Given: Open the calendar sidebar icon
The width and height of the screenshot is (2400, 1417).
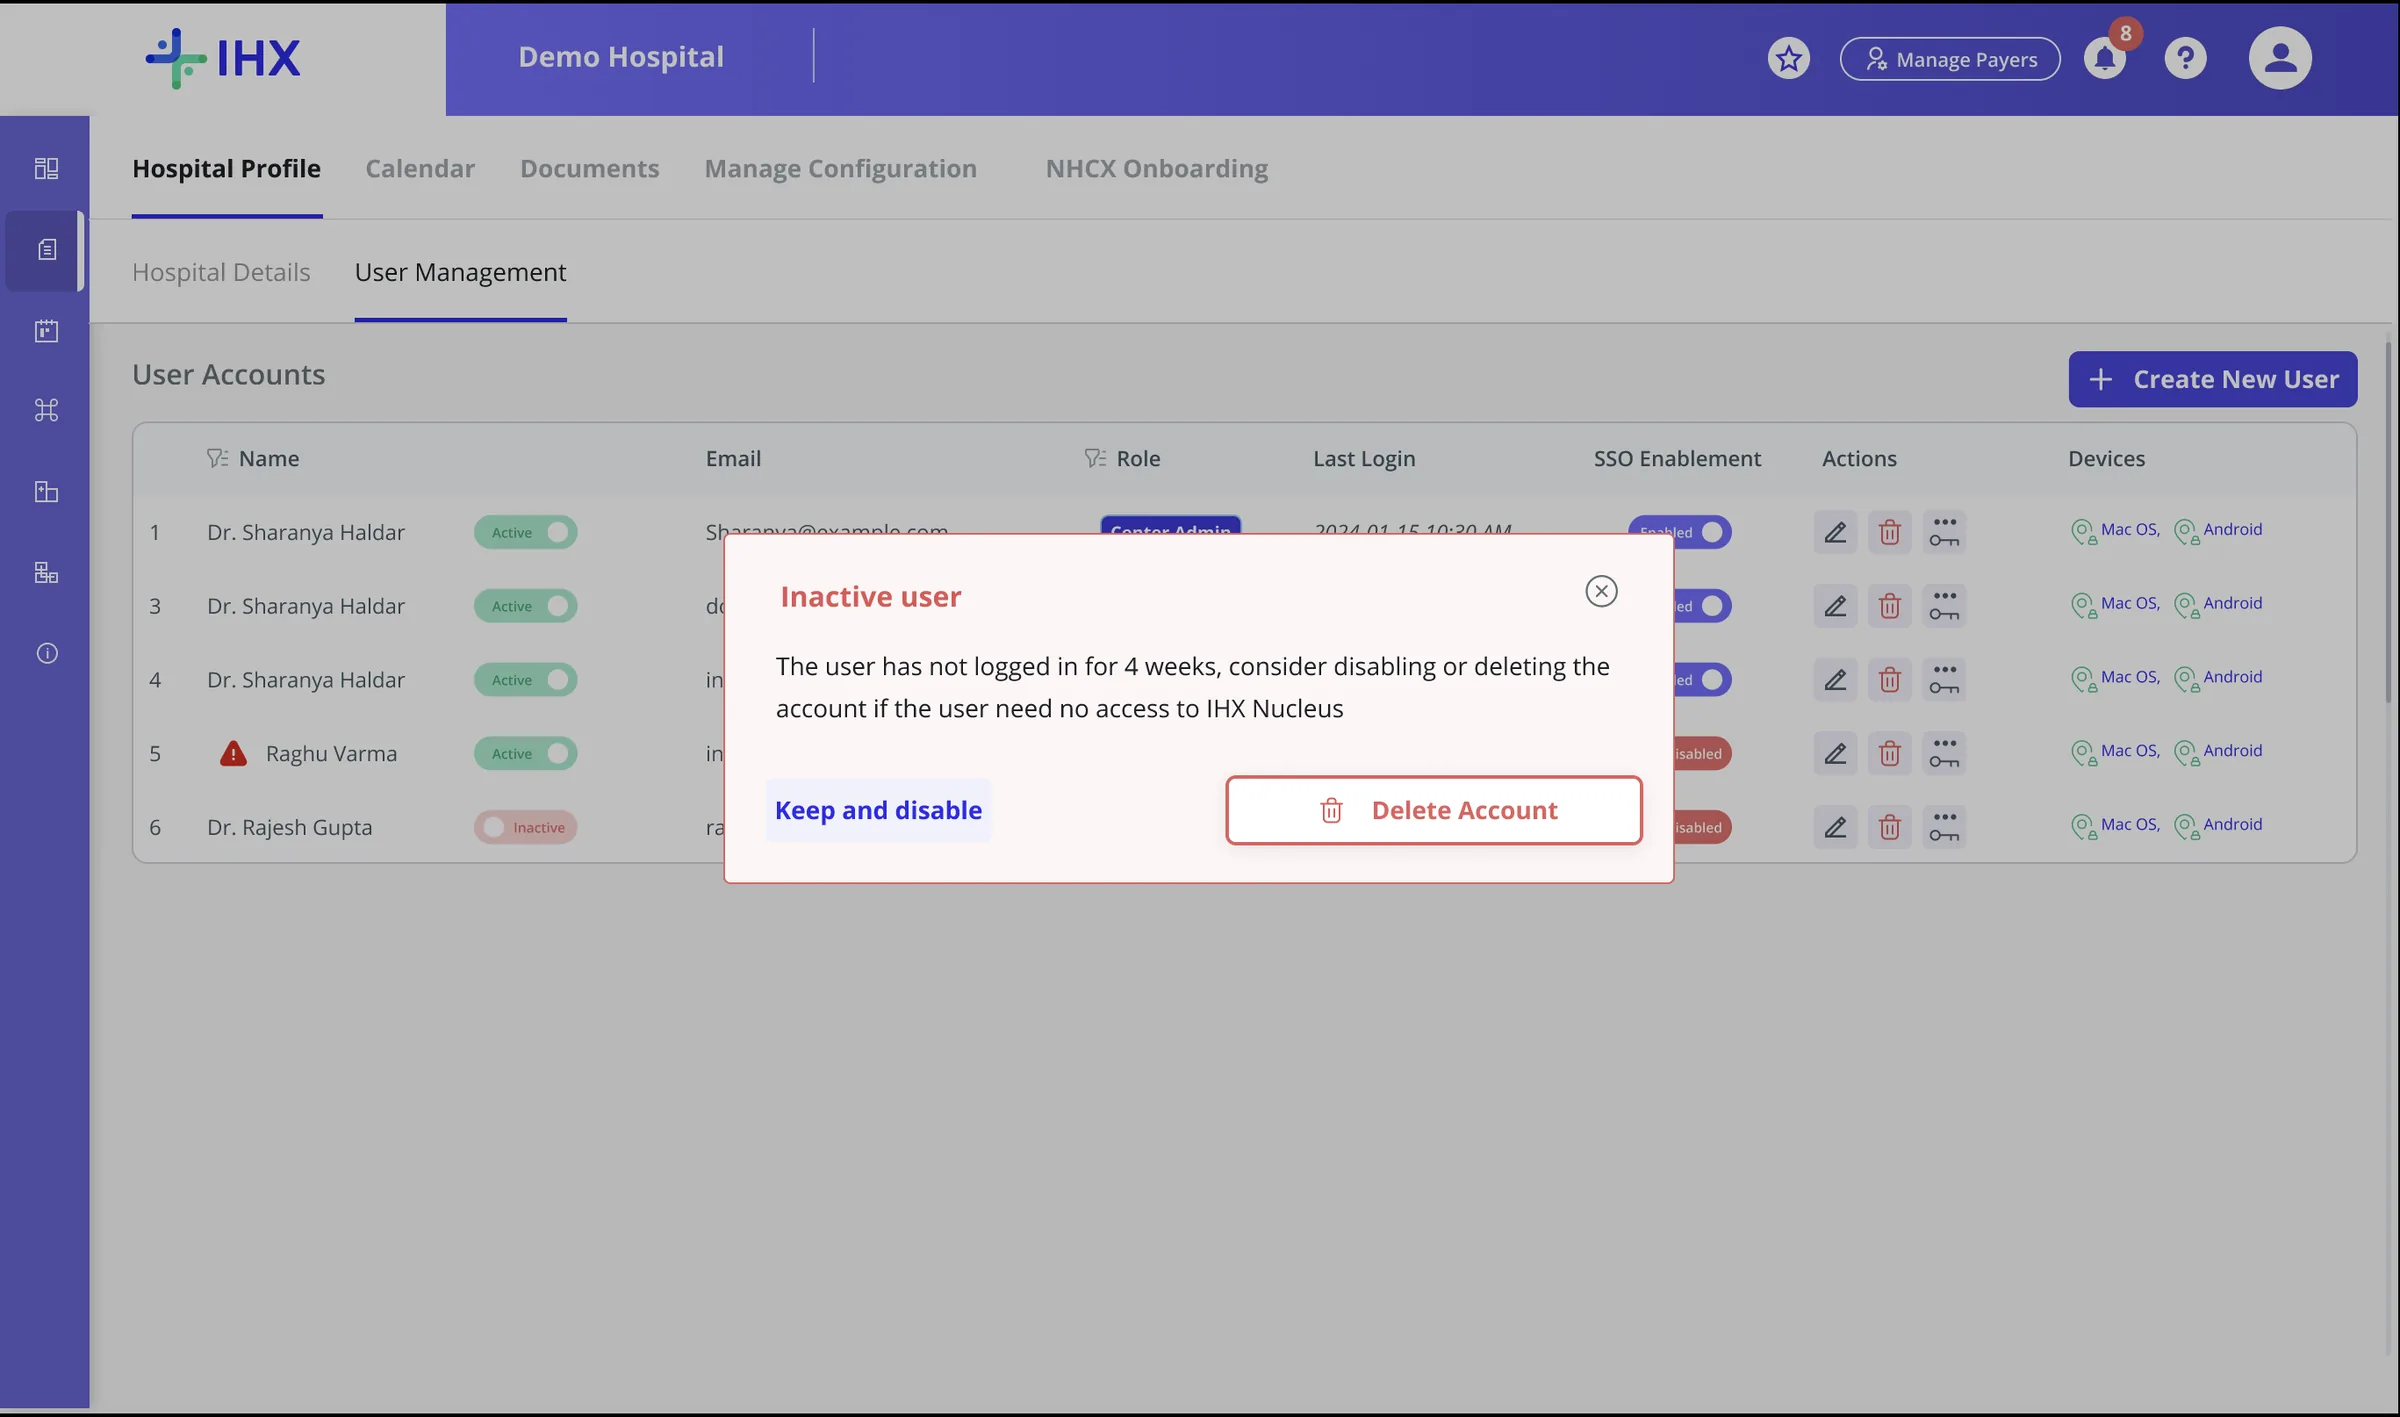Looking at the screenshot, I should [x=46, y=331].
